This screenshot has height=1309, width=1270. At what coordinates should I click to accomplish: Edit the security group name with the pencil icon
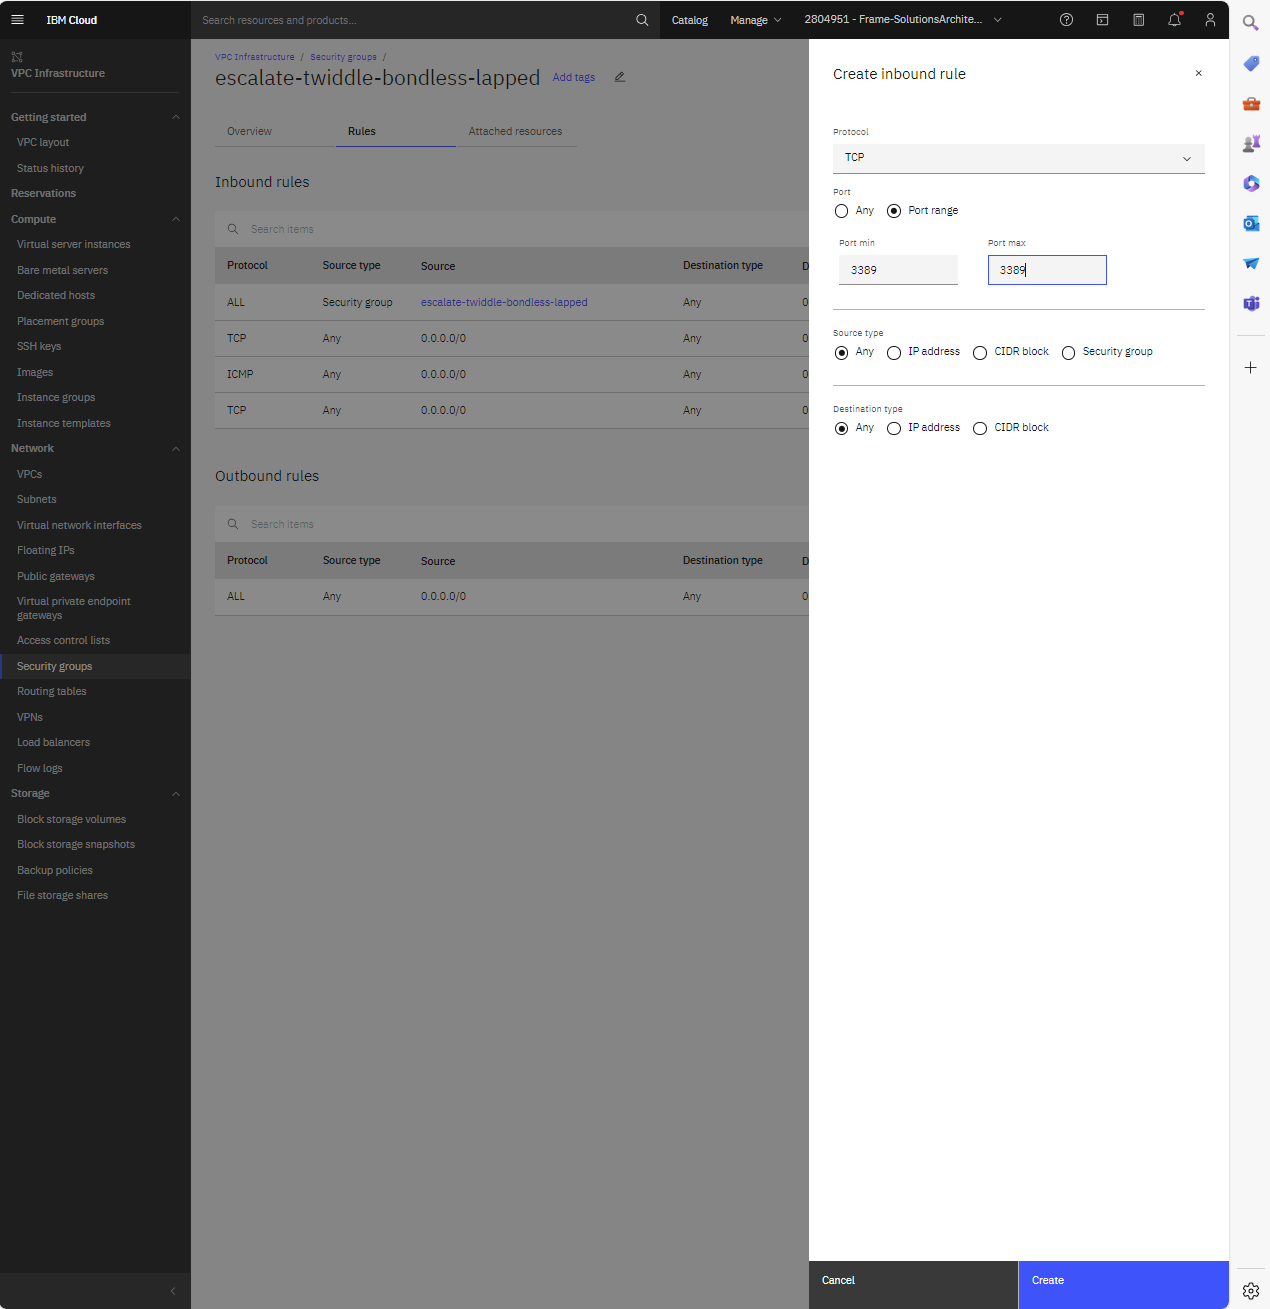pyautogui.click(x=619, y=77)
